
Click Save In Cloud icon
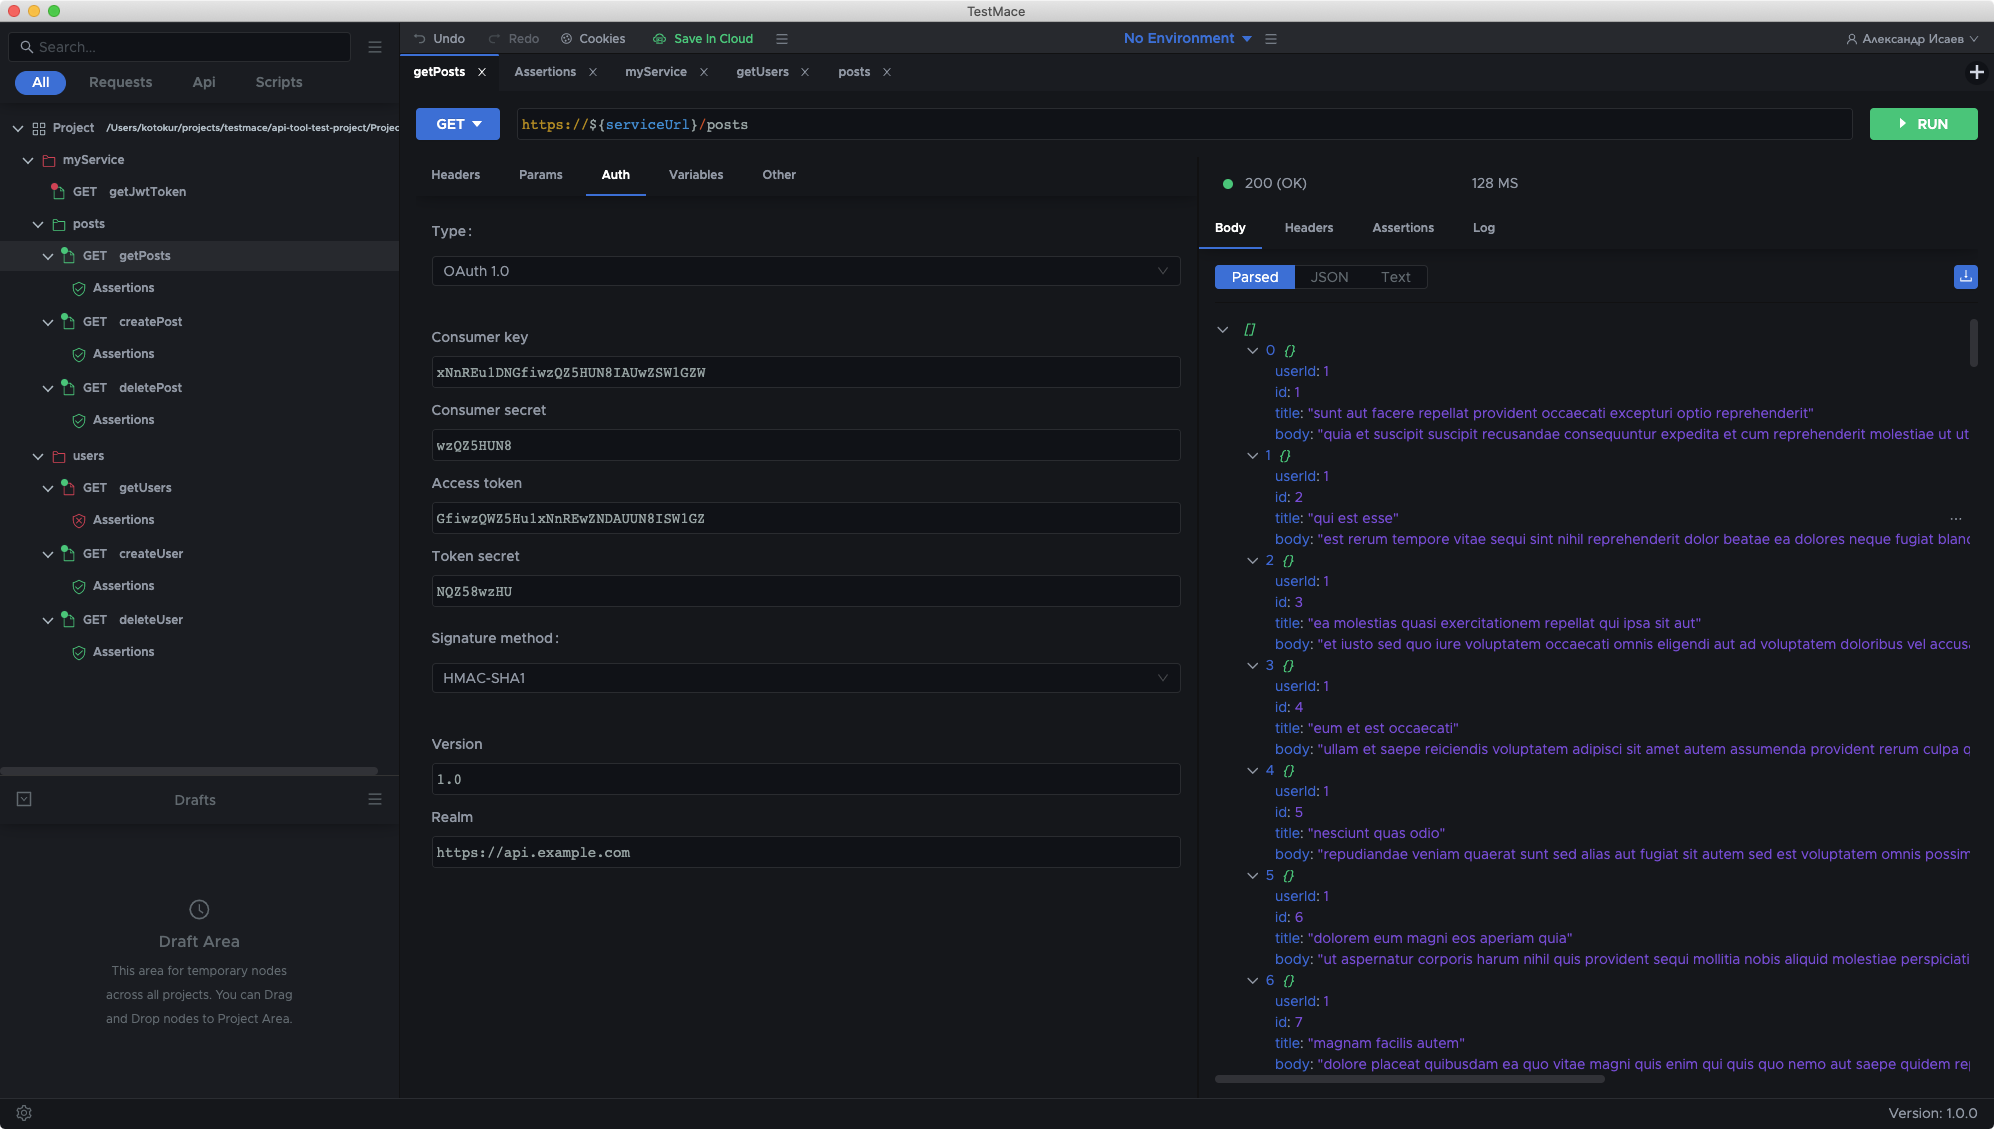[659, 39]
